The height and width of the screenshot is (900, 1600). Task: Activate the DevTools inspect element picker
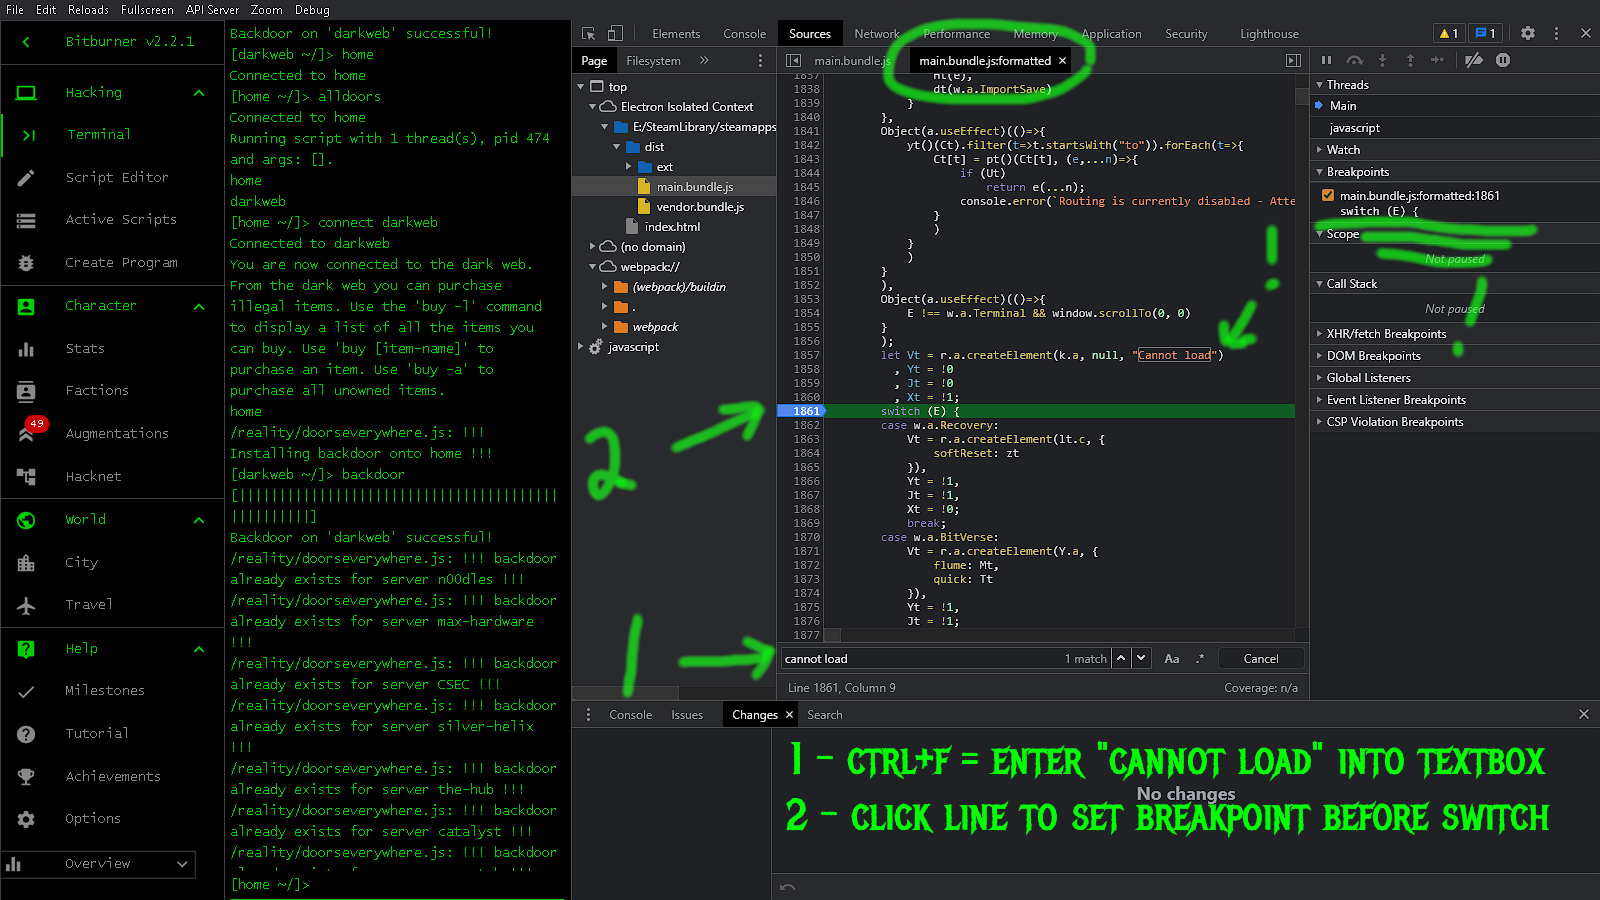(588, 34)
